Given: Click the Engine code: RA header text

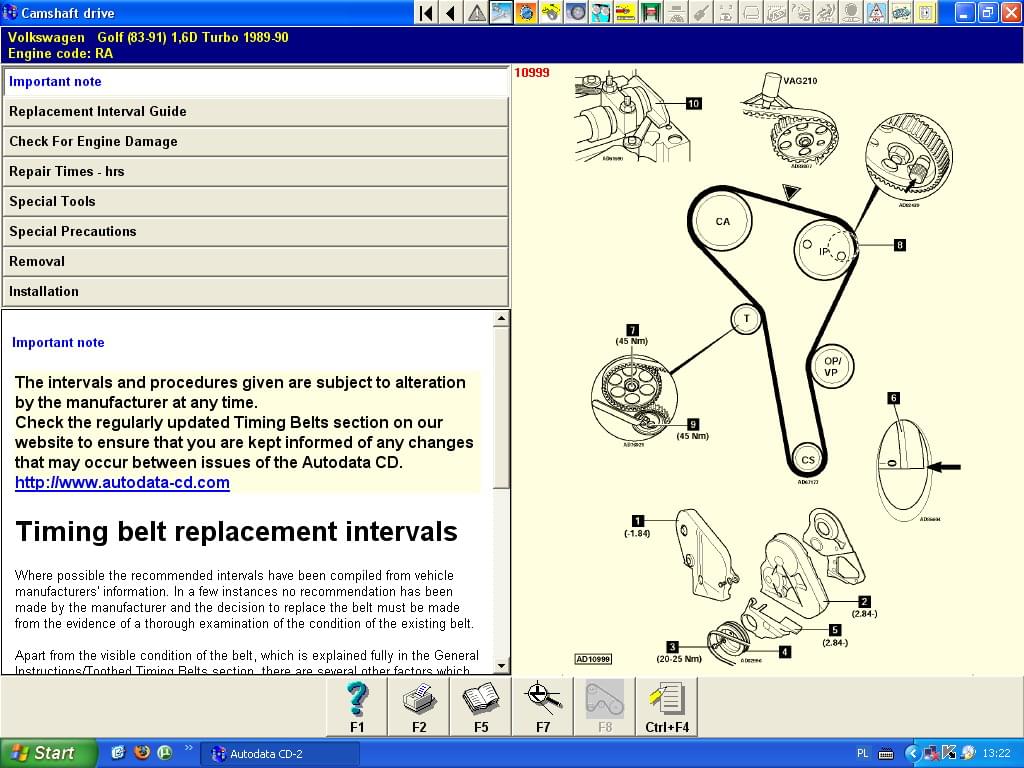Looking at the screenshot, I should (60, 54).
